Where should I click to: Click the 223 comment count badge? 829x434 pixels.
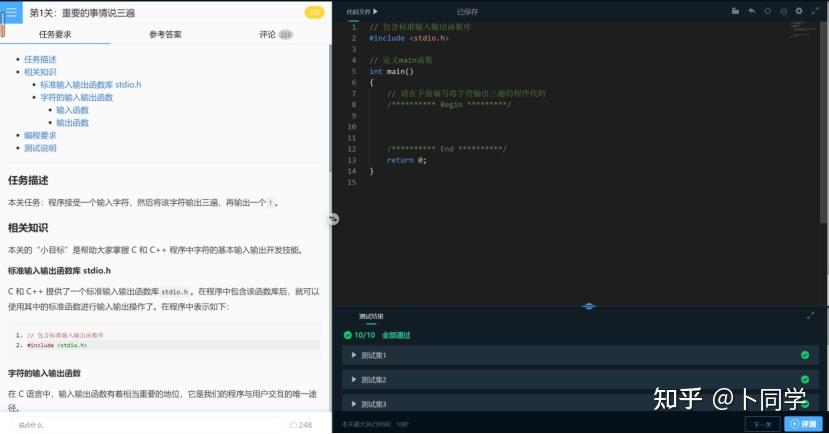click(285, 35)
